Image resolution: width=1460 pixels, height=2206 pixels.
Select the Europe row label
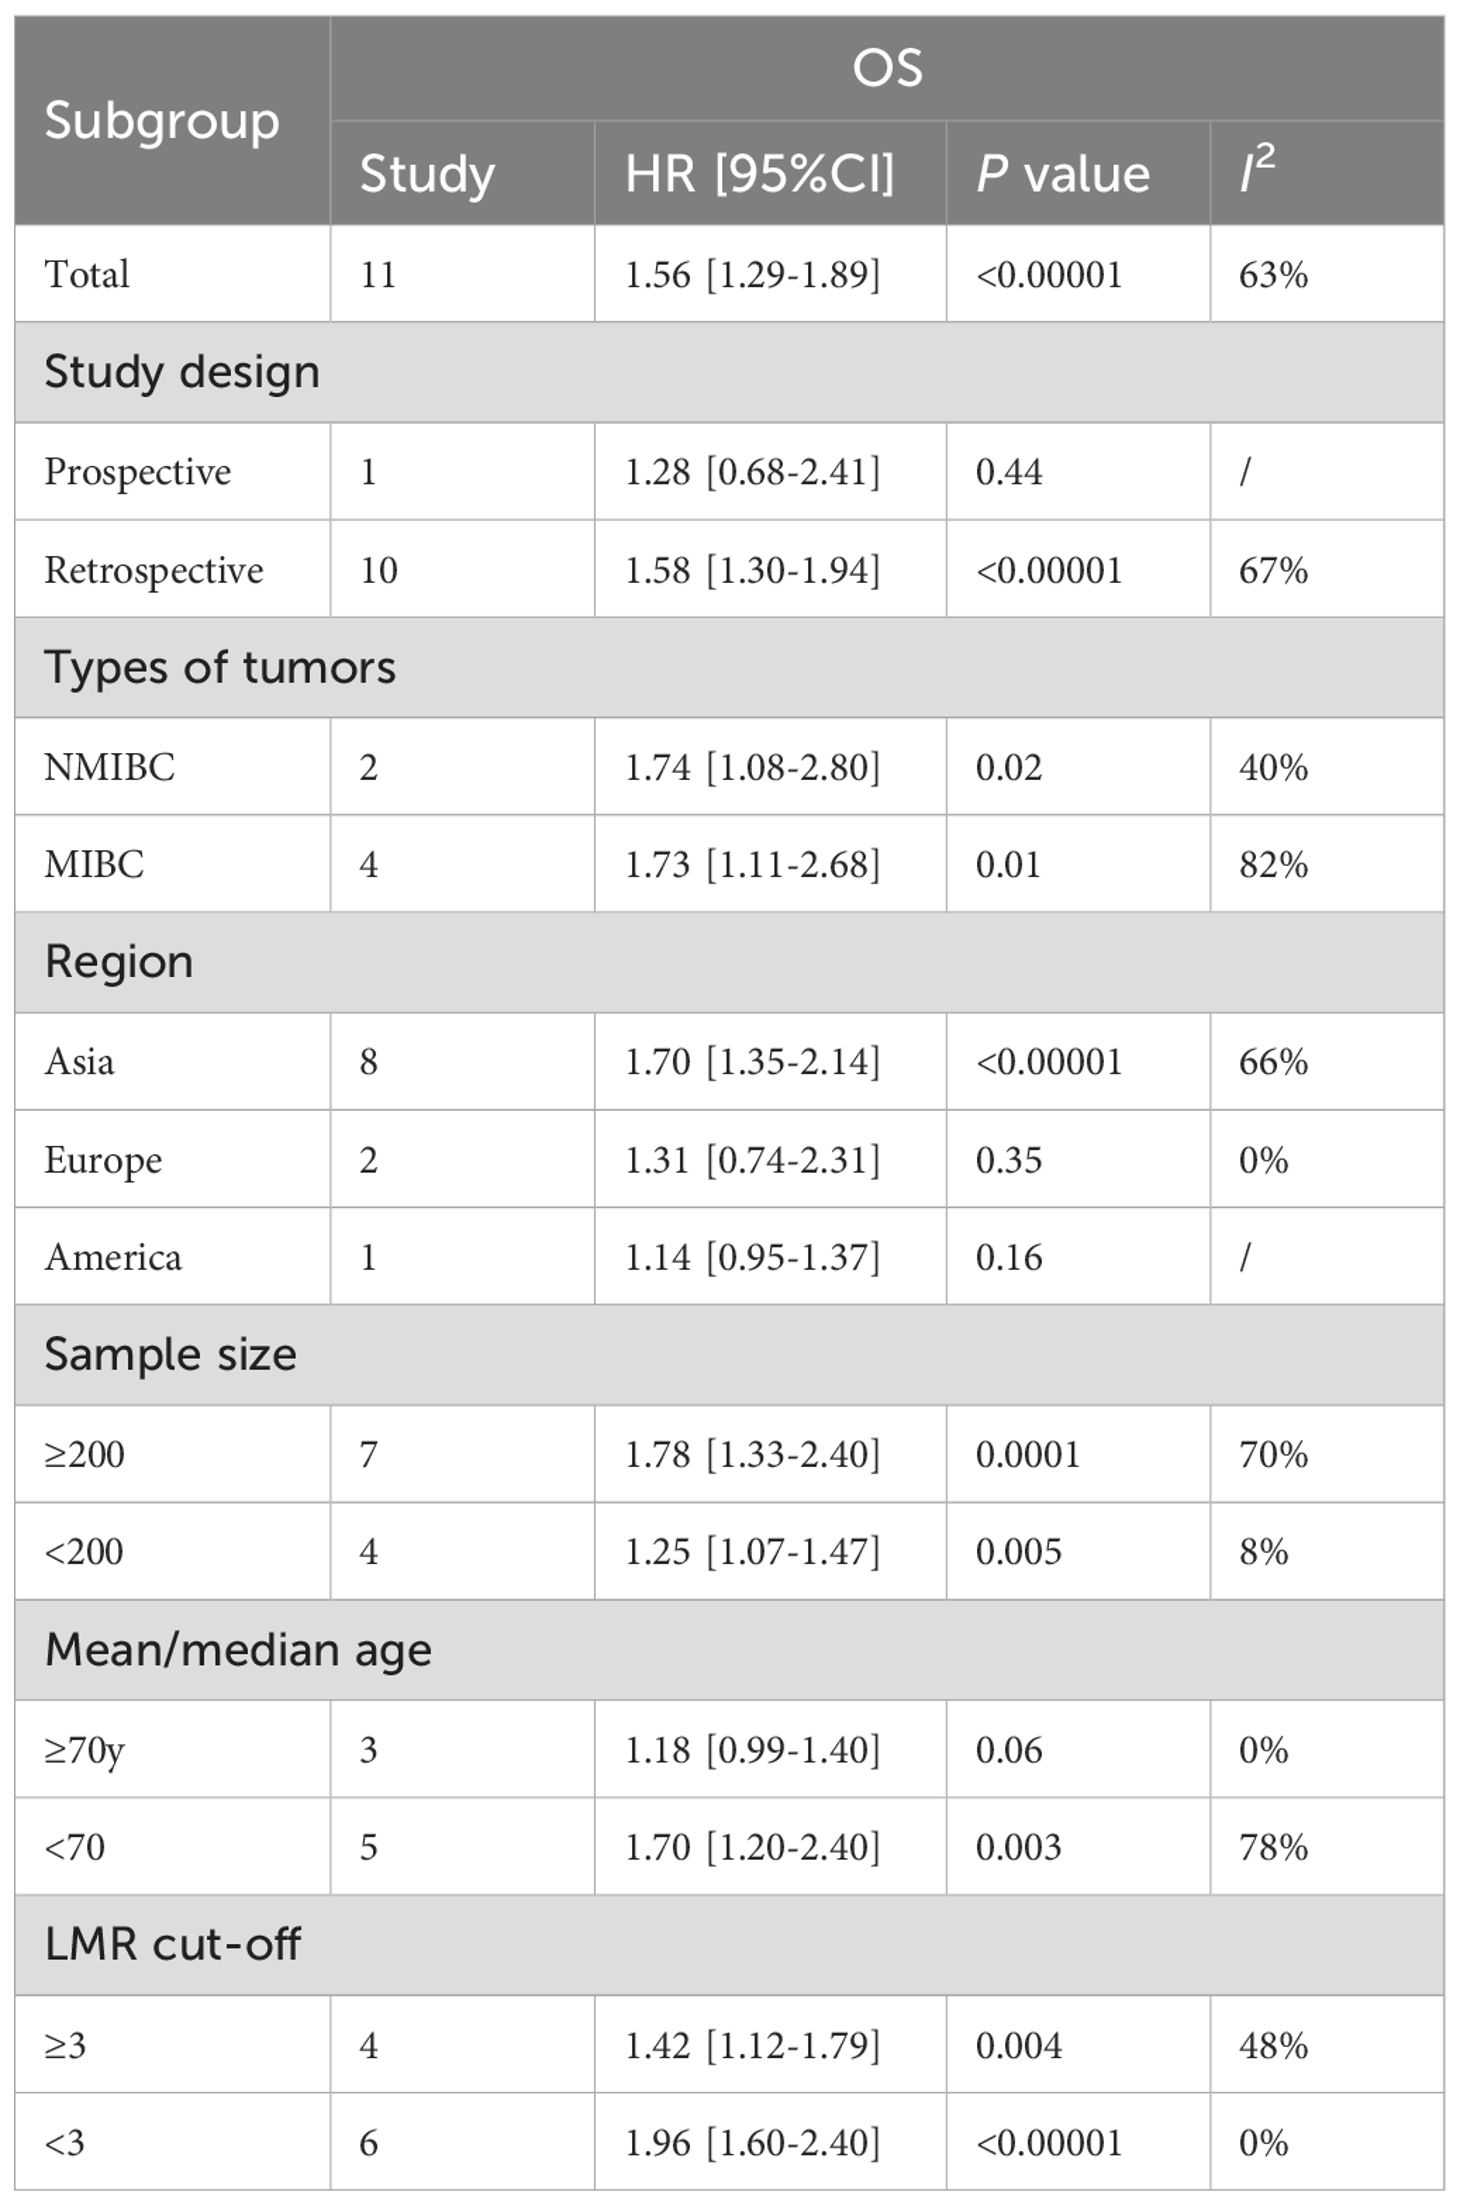tap(103, 1160)
